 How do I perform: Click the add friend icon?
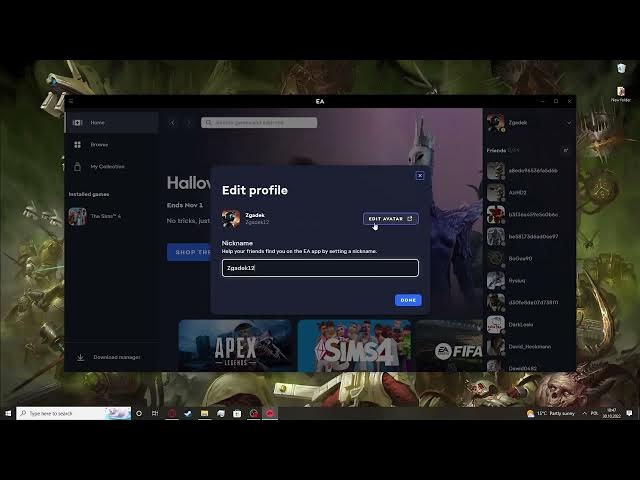565,150
